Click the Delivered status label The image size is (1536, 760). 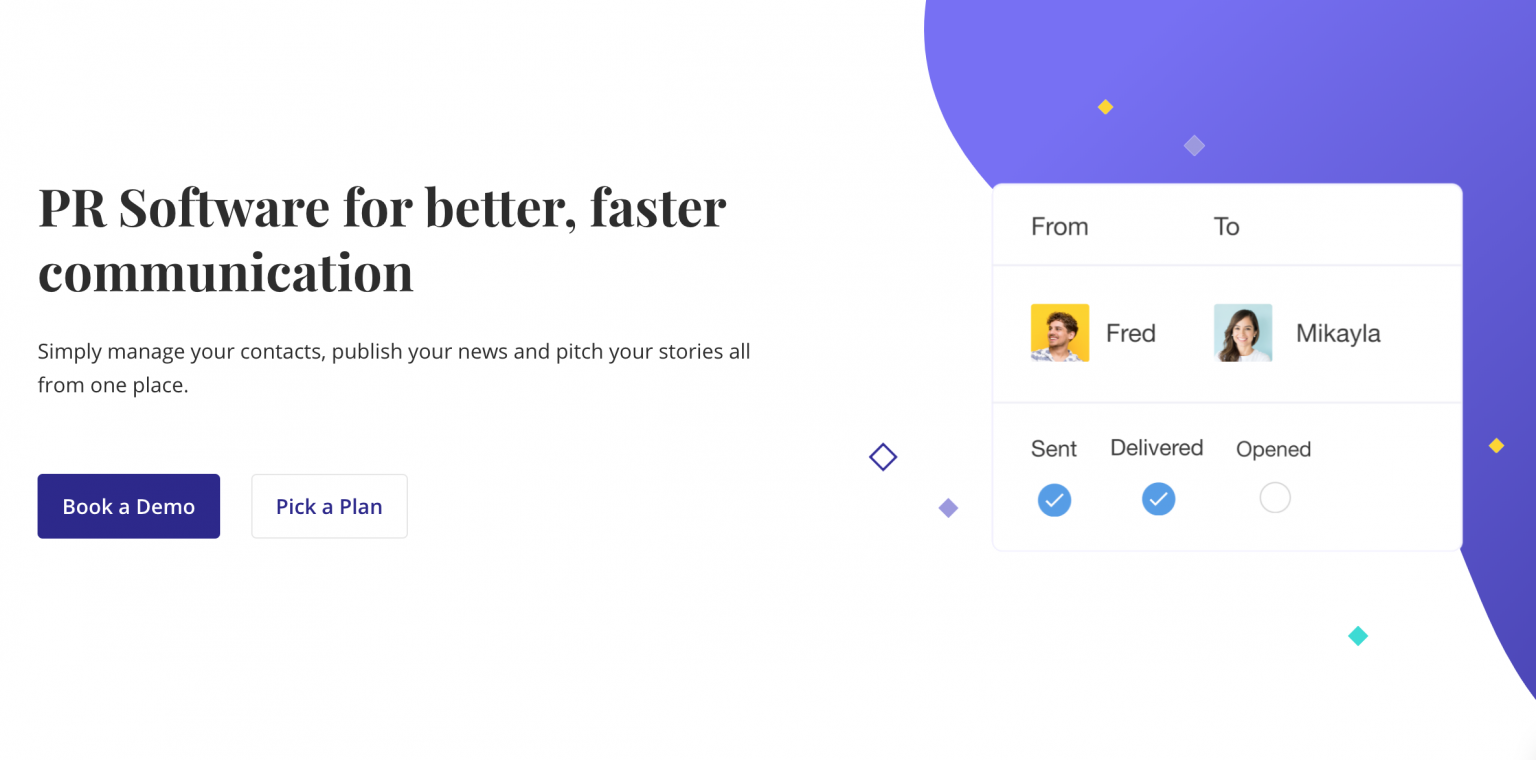[x=1156, y=448]
